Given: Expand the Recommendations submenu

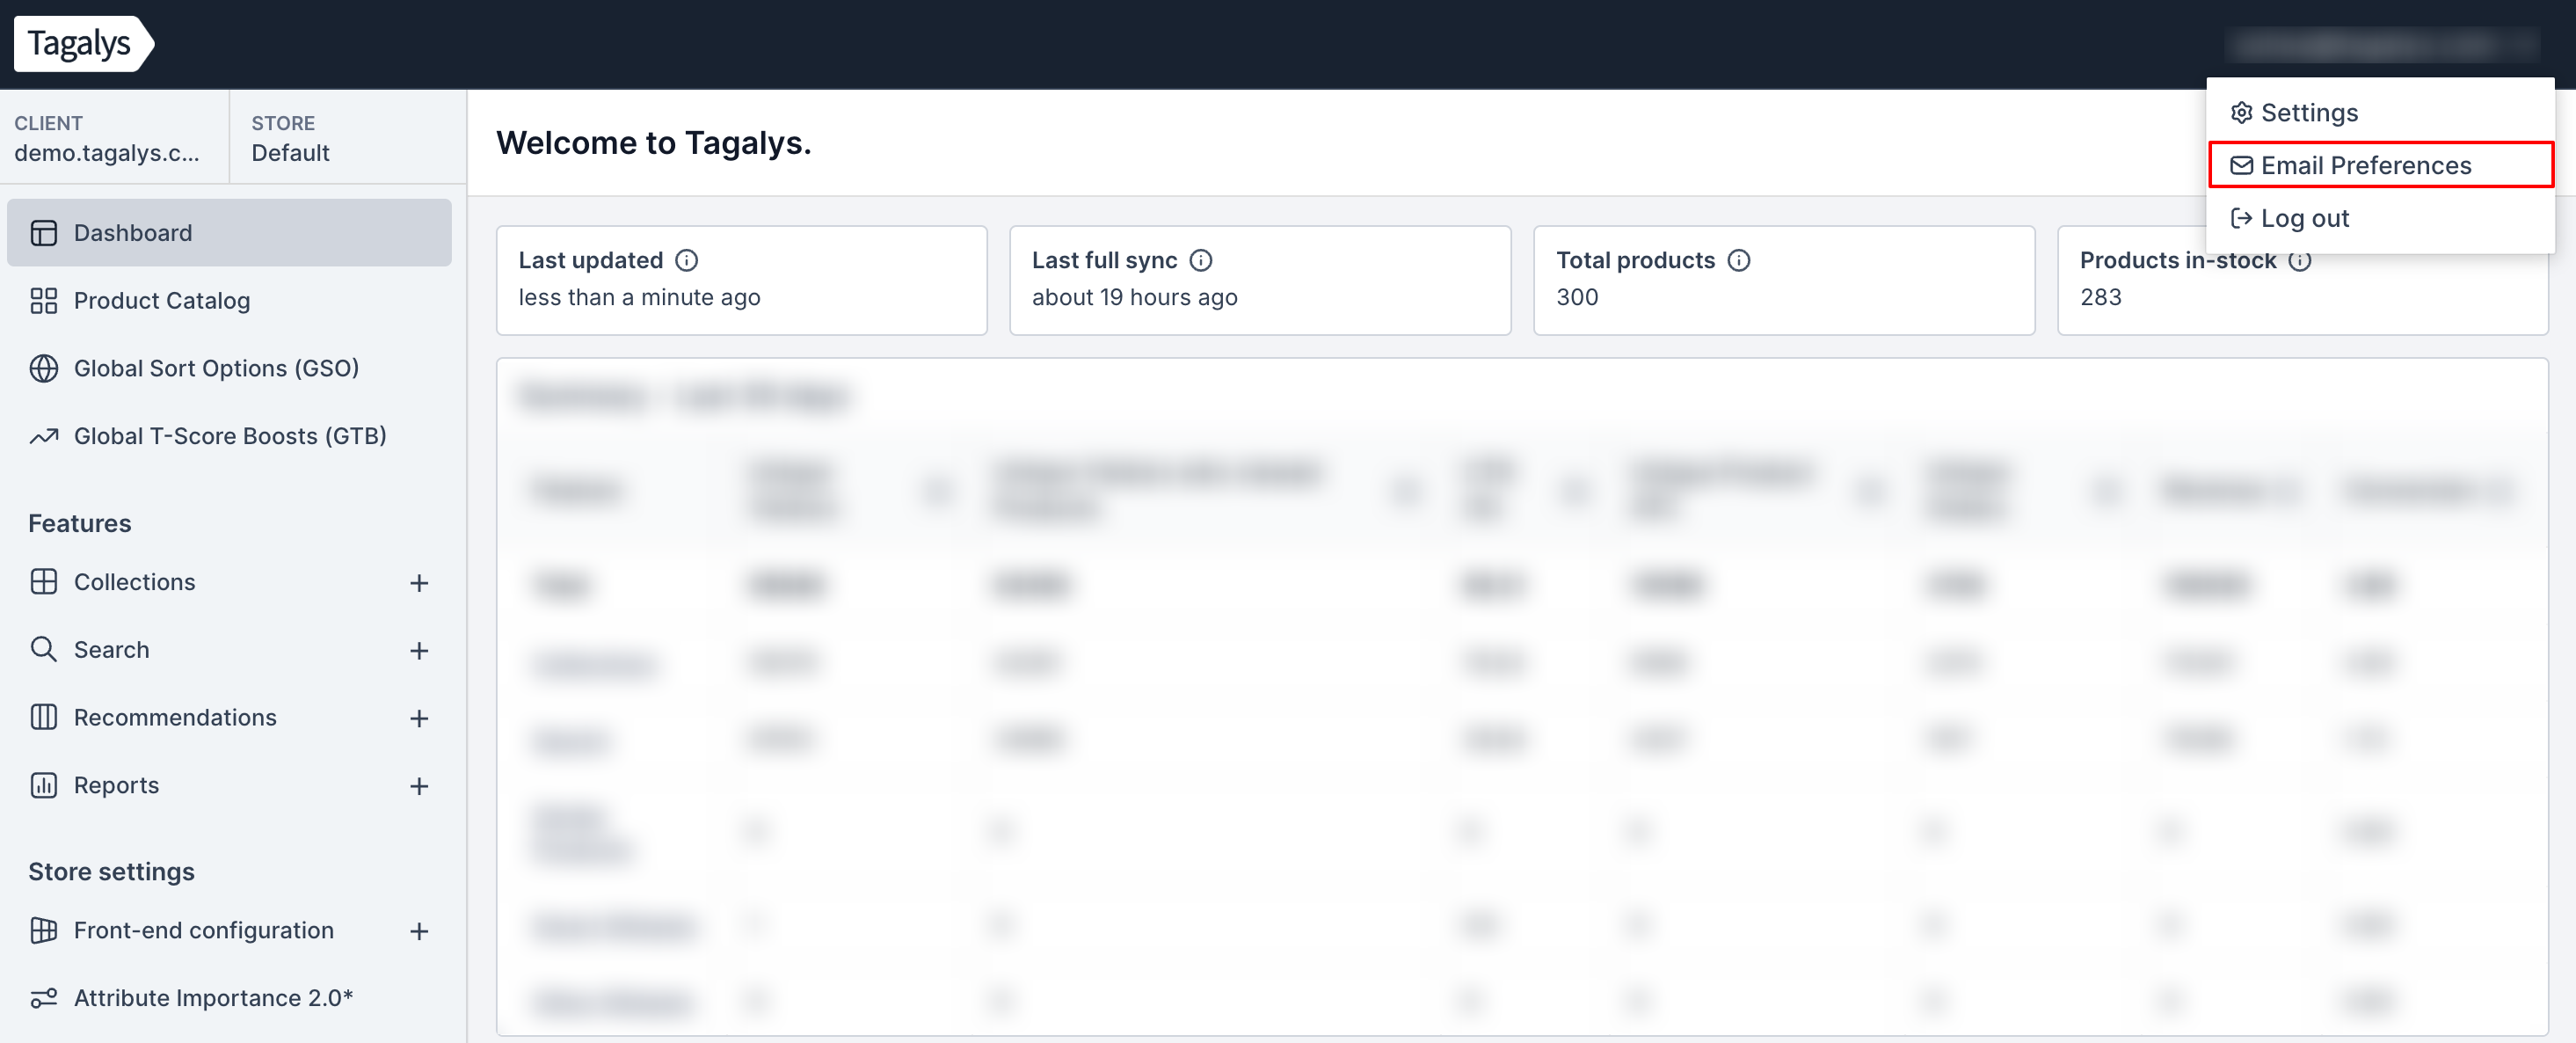Looking at the screenshot, I should tap(419, 718).
